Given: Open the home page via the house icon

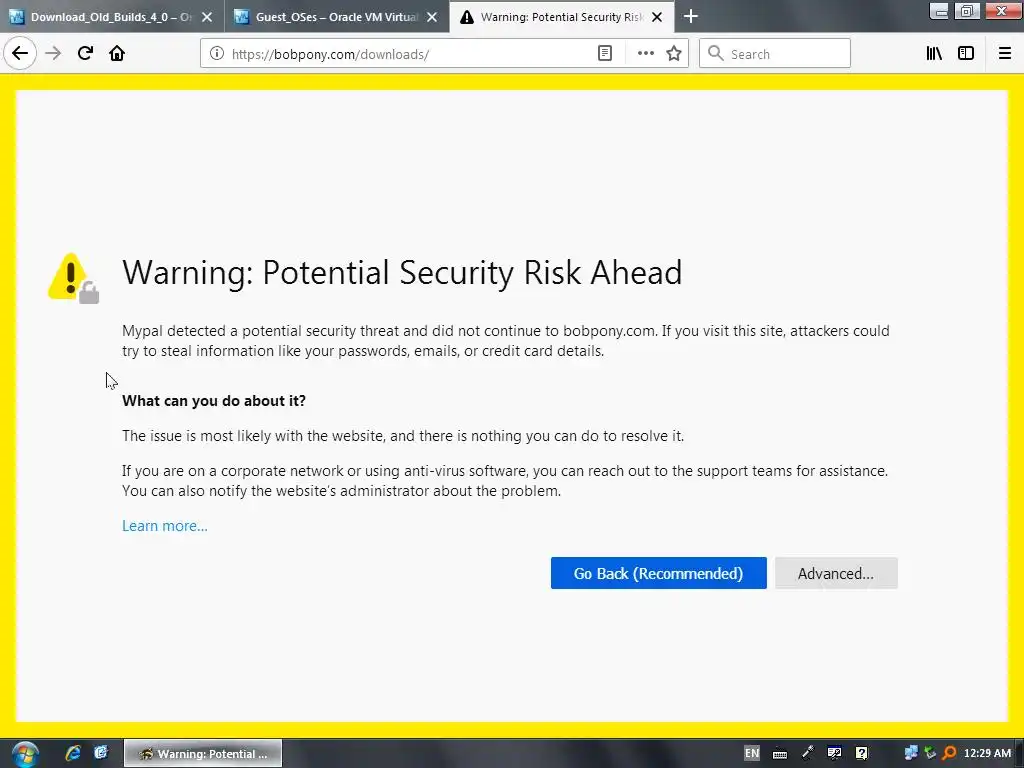Looking at the screenshot, I should pos(117,54).
